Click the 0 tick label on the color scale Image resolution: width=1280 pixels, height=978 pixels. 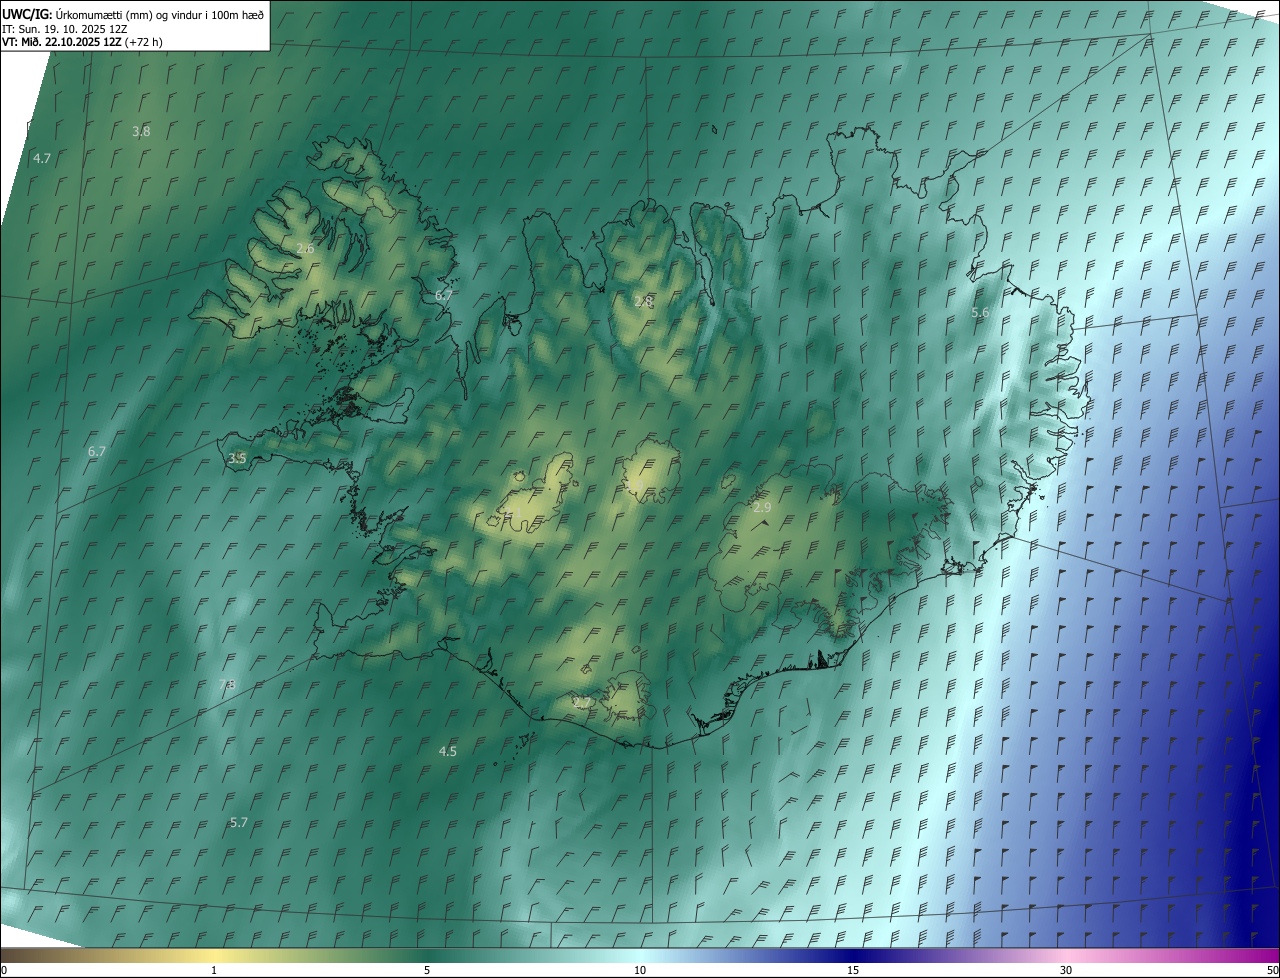click(4, 970)
